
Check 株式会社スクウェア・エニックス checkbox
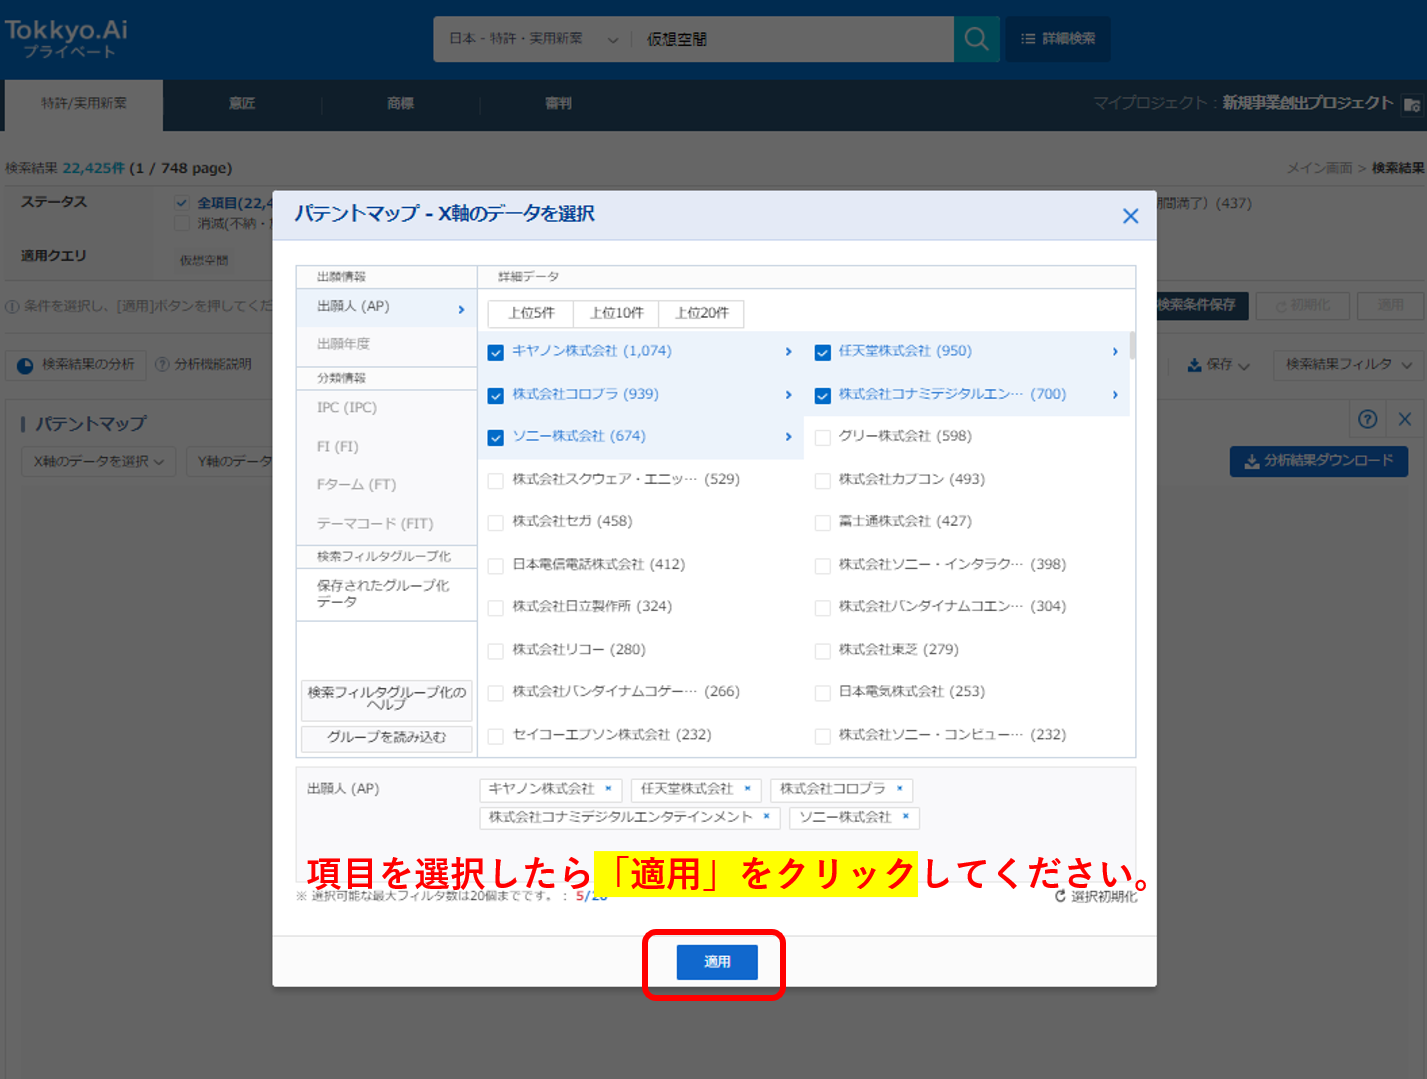click(495, 480)
